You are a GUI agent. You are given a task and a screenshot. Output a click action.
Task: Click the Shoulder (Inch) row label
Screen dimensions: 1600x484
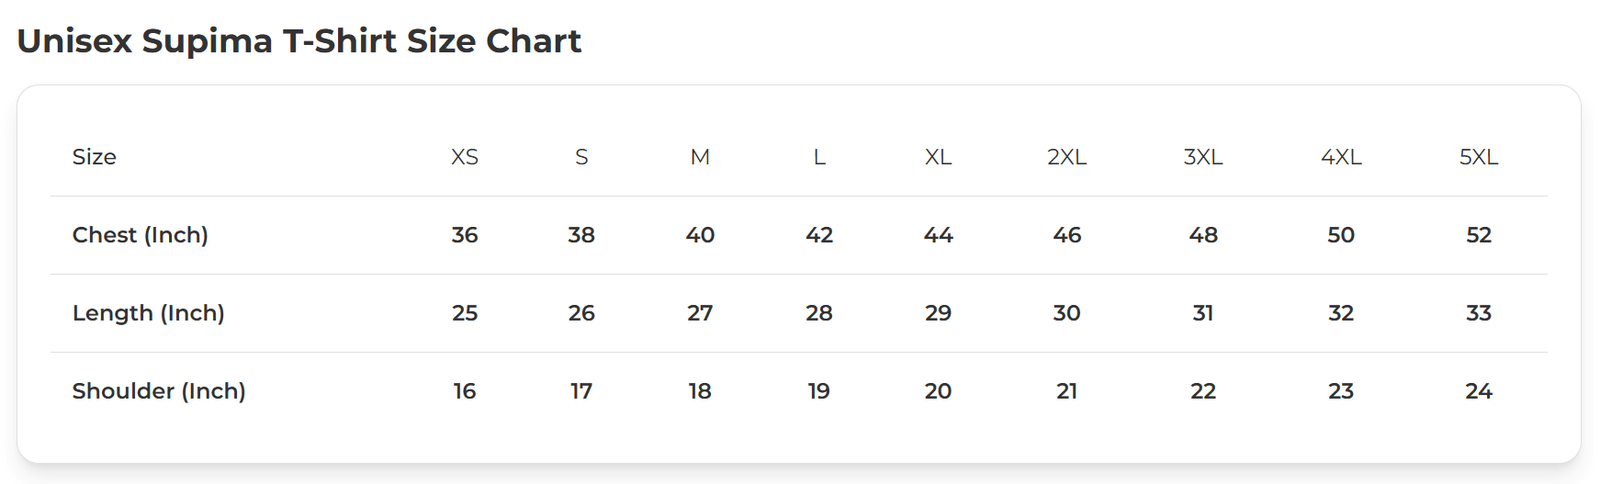(159, 391)
